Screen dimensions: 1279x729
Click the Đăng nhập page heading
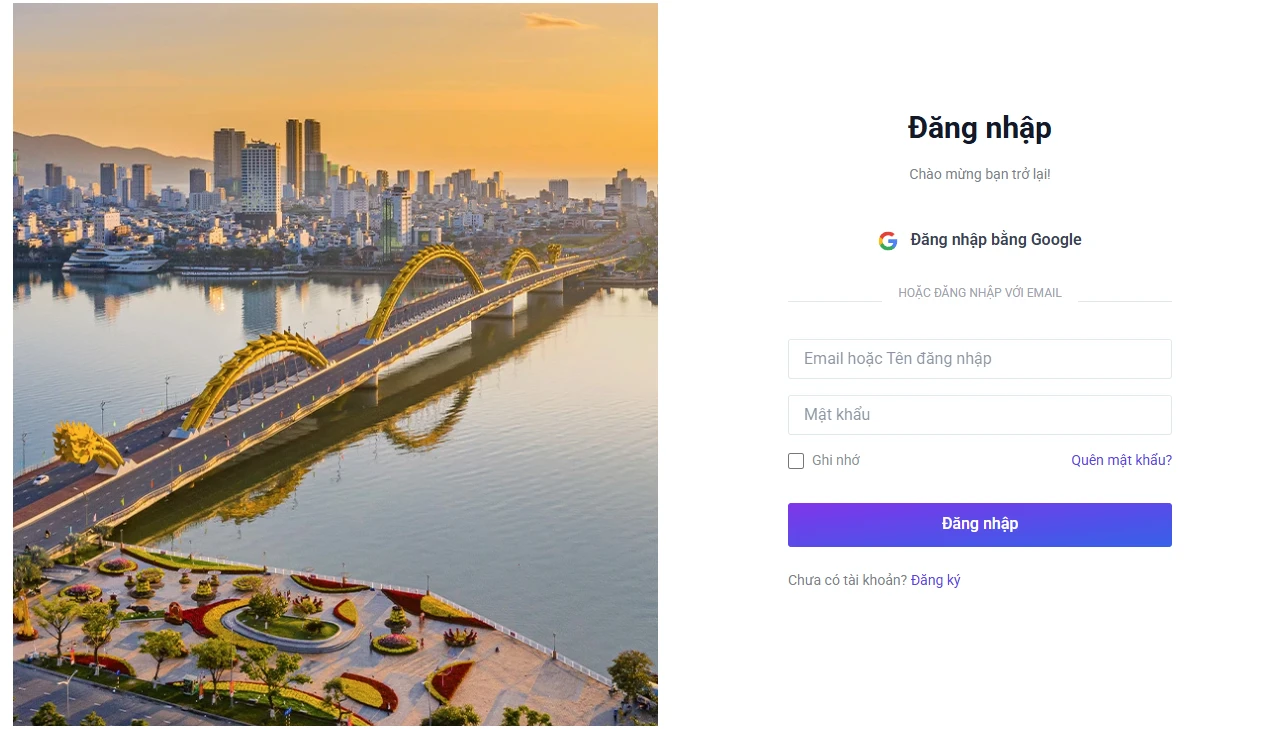click(x=979, y=128)
